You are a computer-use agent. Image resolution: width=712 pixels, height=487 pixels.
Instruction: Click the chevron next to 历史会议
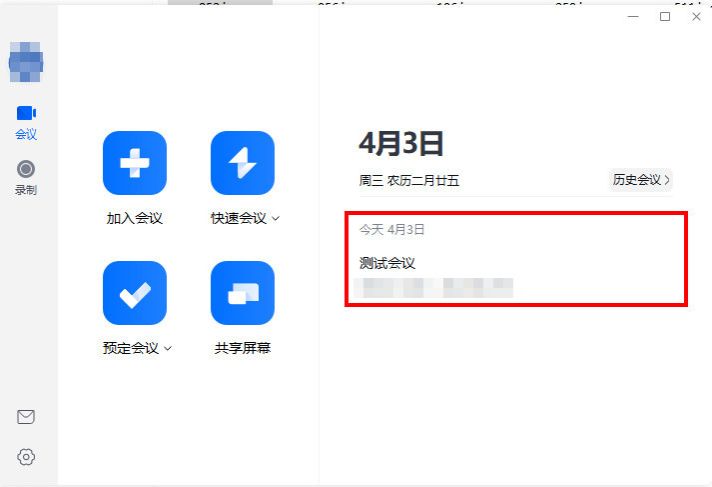click(667, 180)
